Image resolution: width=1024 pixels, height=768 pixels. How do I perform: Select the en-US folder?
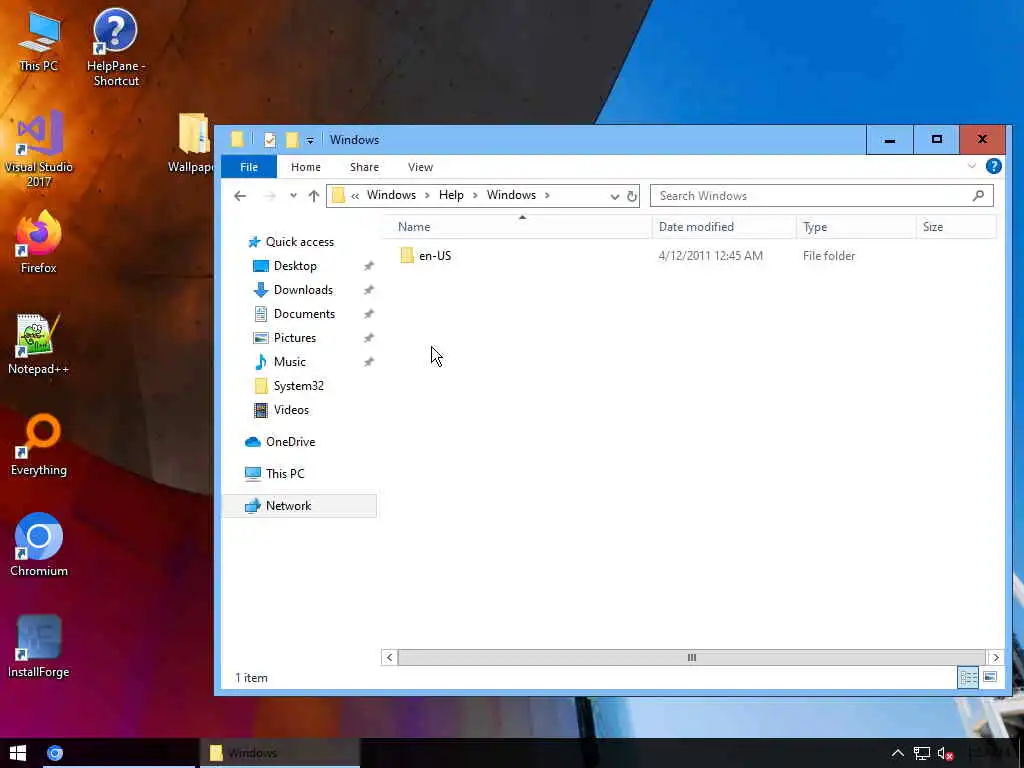(x=426, y=256)
